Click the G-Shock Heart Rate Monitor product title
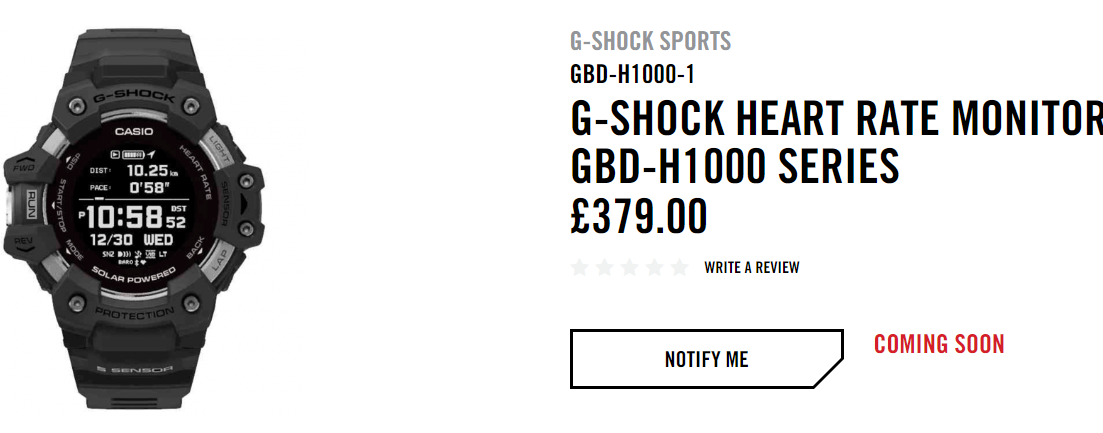The height and width of the screenshot is (433, 1103). 836,141
